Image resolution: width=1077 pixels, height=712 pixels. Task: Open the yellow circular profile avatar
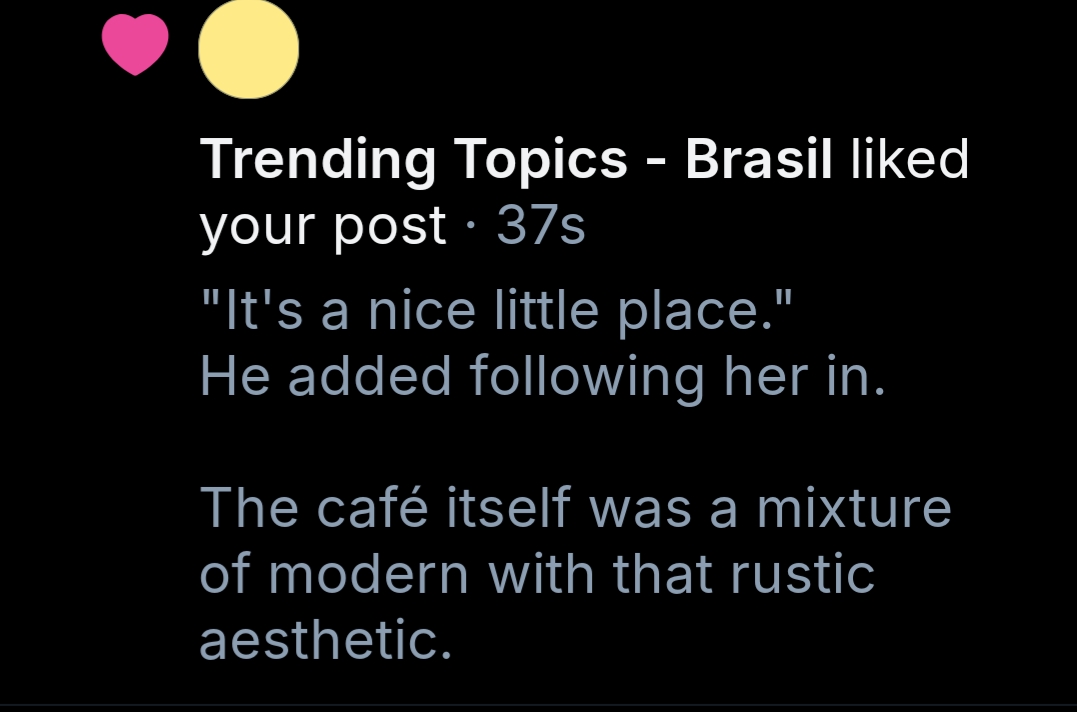click(x=249, y=49)
